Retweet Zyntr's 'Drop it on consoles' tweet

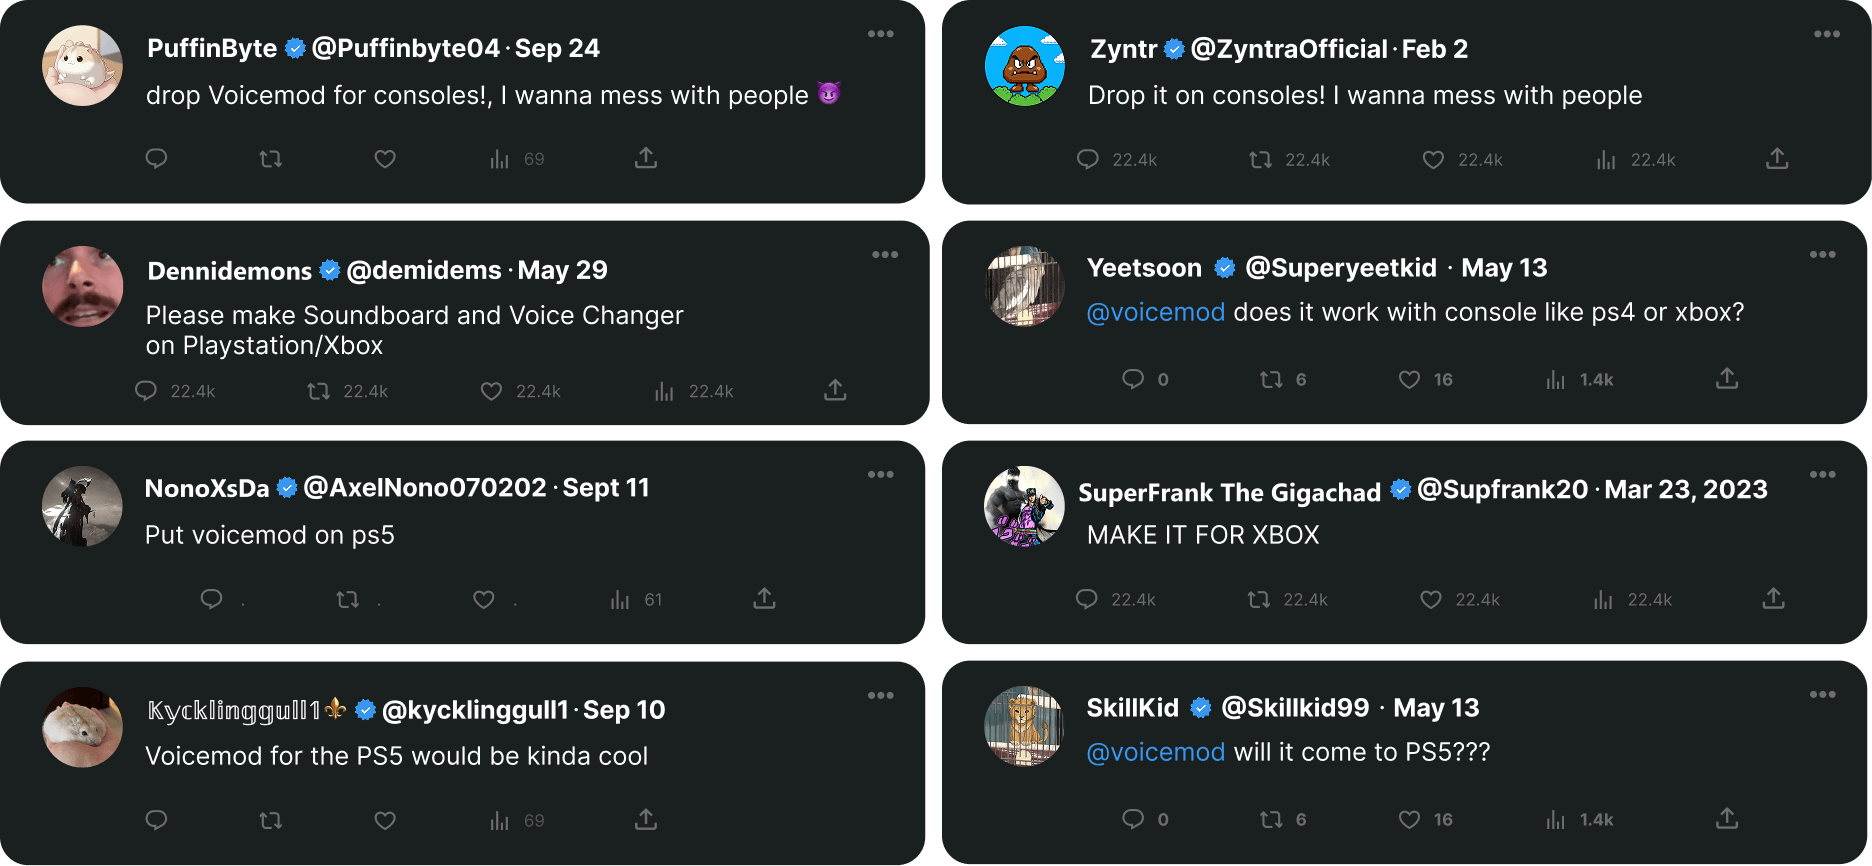click(x=1260, y=159)
